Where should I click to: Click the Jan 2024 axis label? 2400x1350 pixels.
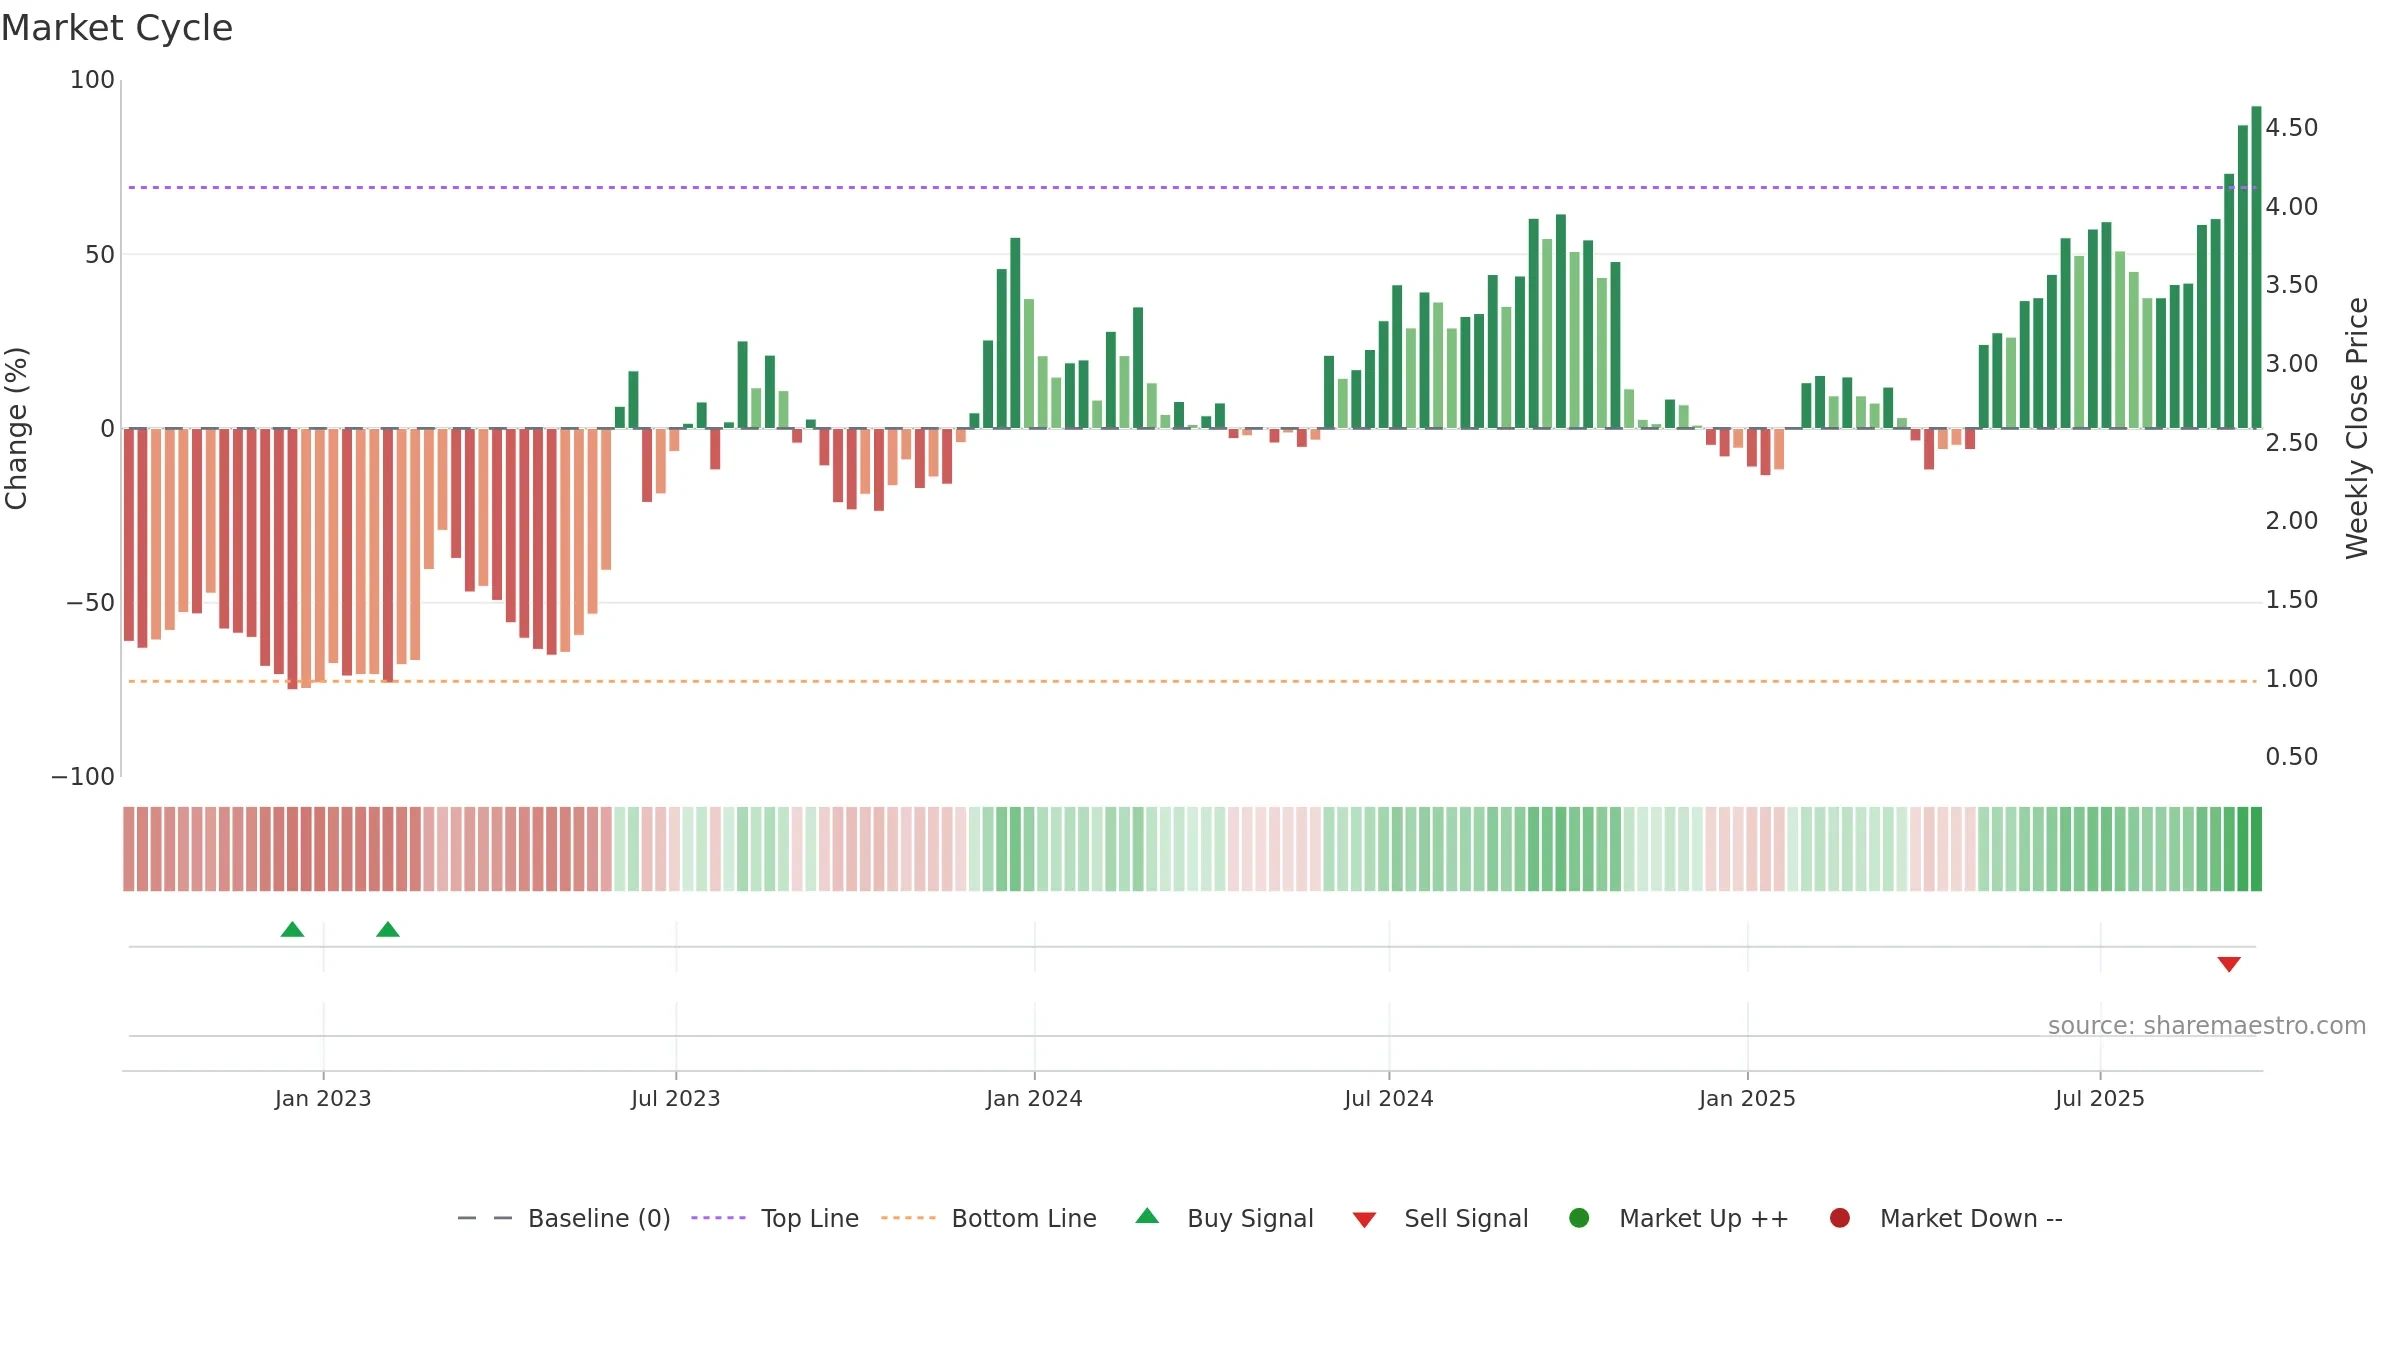point(1034,1098)
